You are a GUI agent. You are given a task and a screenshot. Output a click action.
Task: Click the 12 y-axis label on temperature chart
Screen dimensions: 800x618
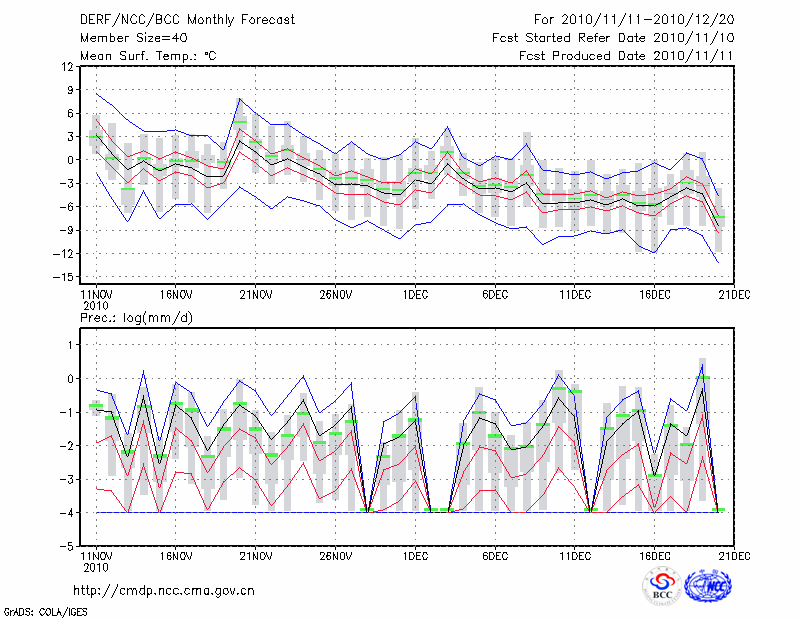67,67
